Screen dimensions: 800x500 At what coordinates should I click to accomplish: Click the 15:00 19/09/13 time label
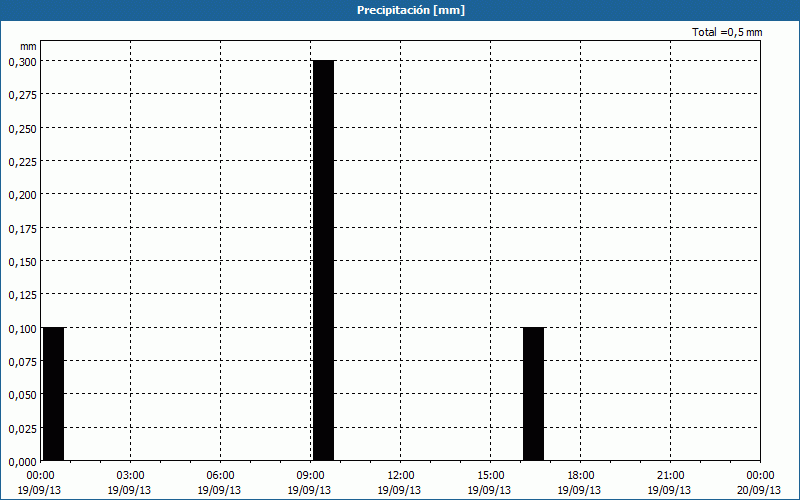tap(490, 483)
